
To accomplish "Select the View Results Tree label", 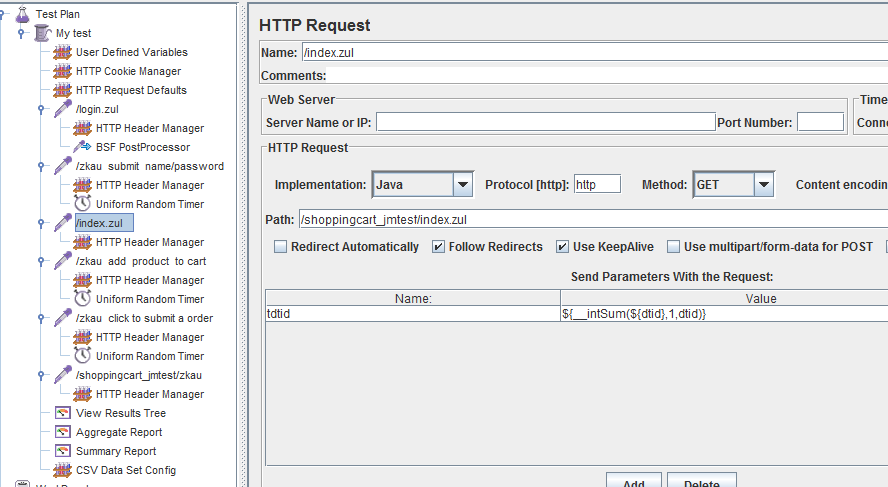I will pyautogui.click(x=121, y=413).
